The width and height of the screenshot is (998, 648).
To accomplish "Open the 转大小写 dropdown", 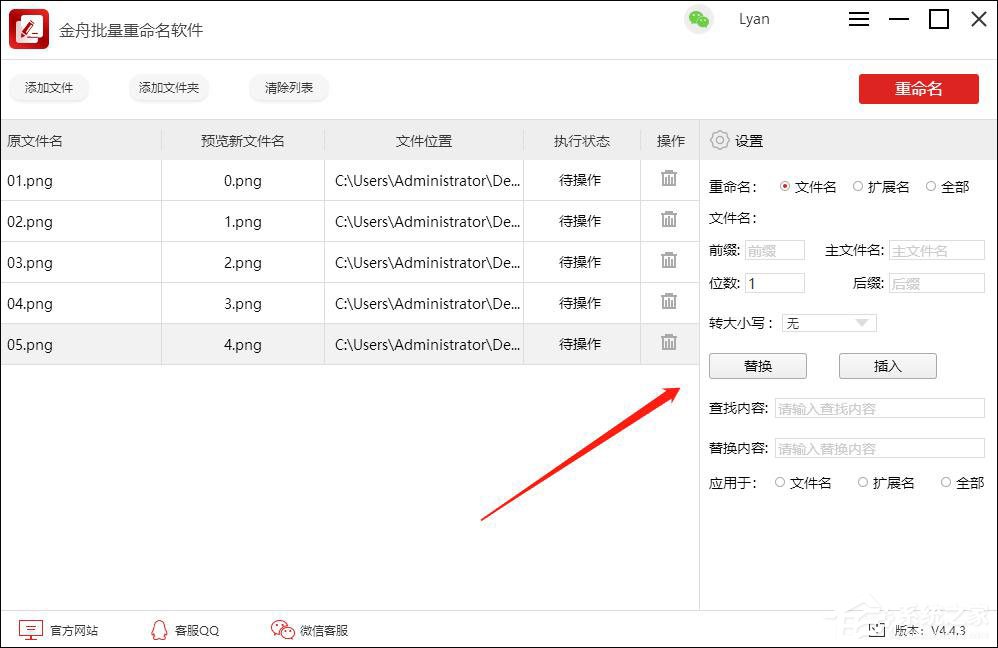I will [829, 323].
